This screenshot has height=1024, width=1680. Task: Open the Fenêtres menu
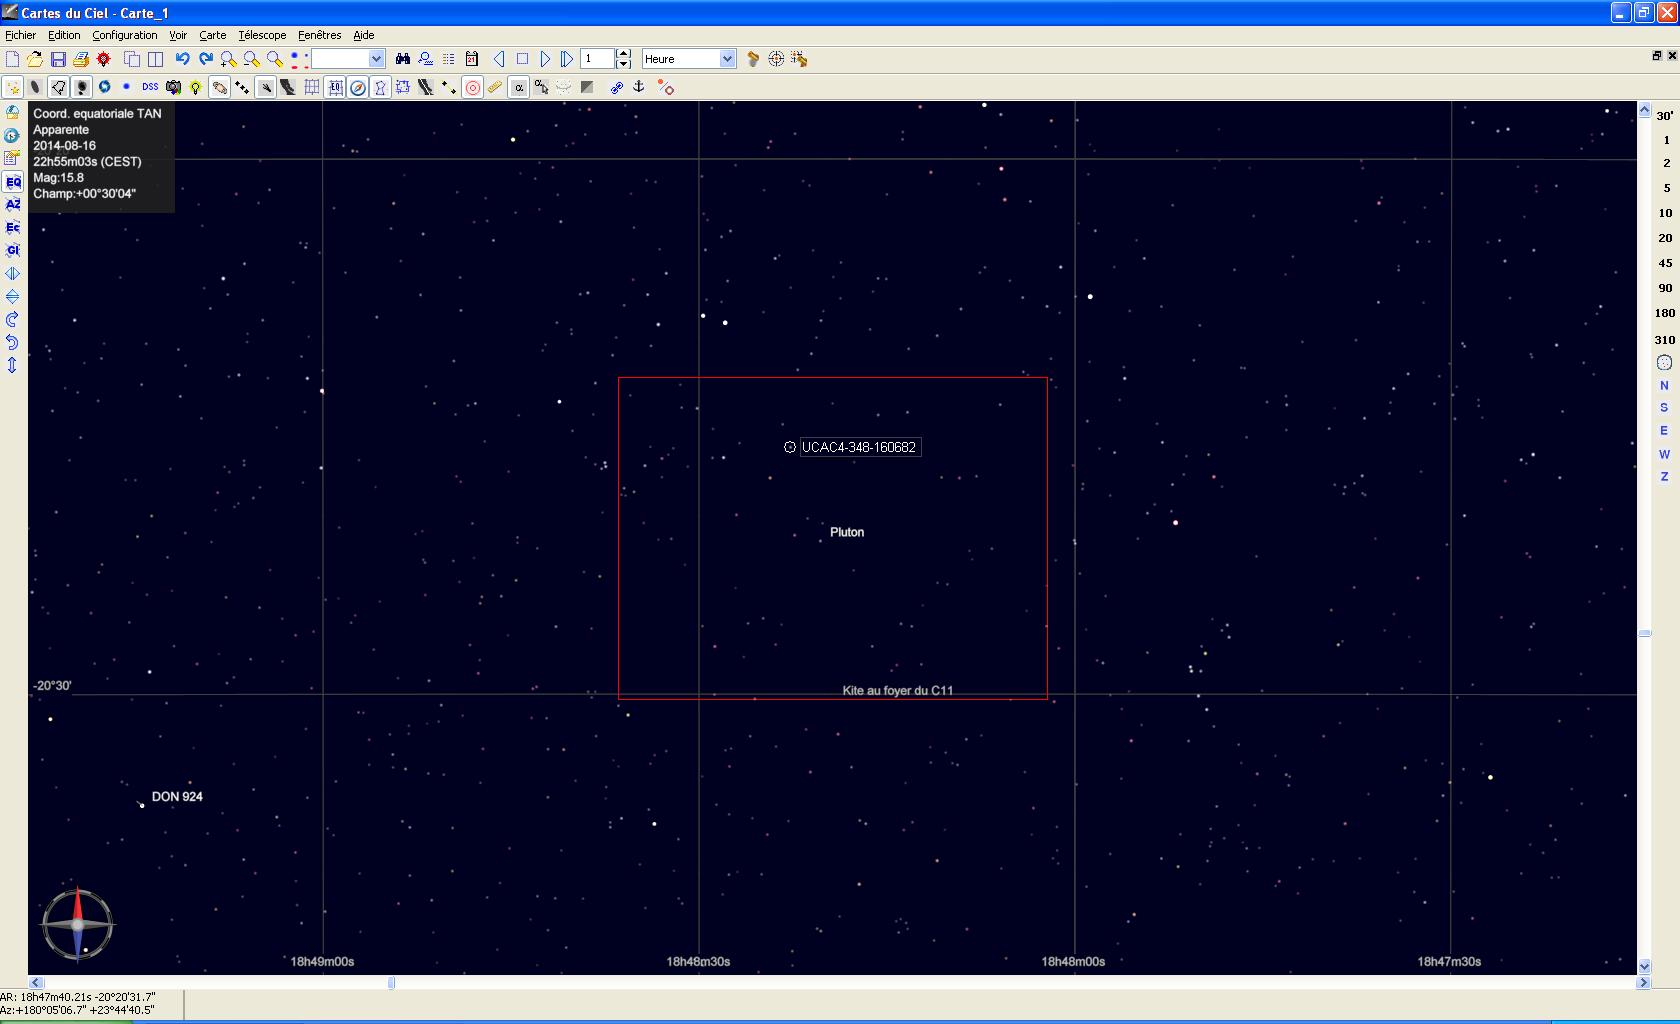pyautogui.click(x=320, y=35)
